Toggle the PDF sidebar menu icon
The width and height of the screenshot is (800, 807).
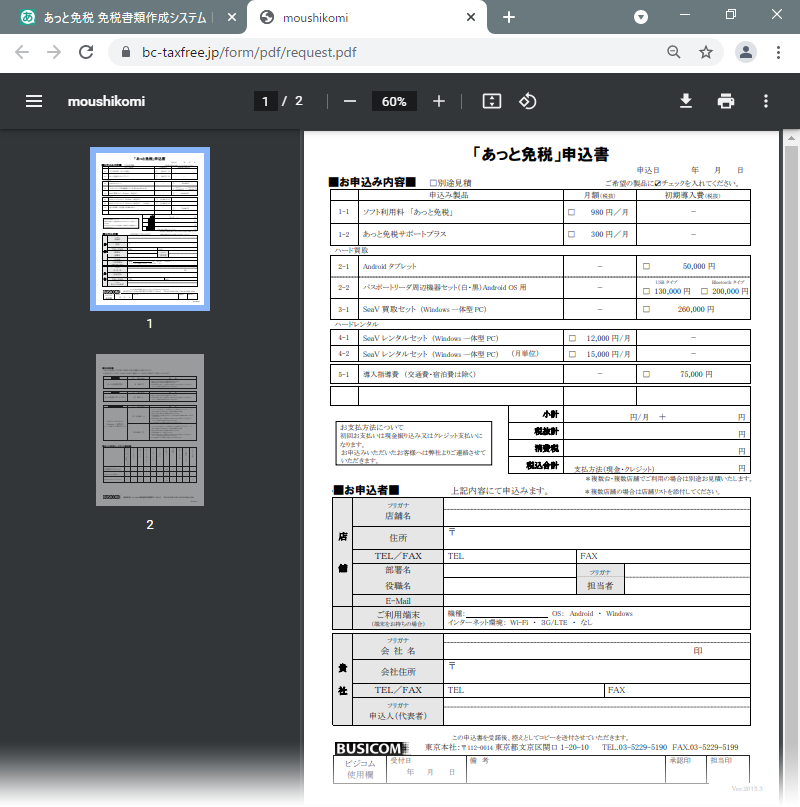(34, 101)
